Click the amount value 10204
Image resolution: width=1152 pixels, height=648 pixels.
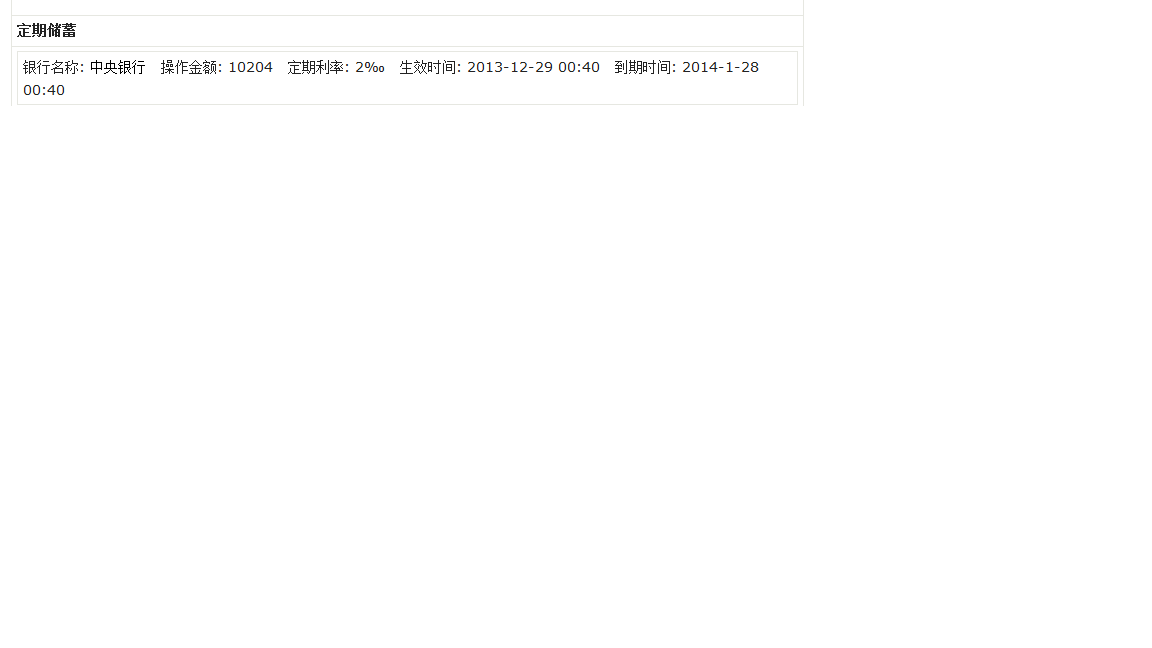click(x=251, y=68)
